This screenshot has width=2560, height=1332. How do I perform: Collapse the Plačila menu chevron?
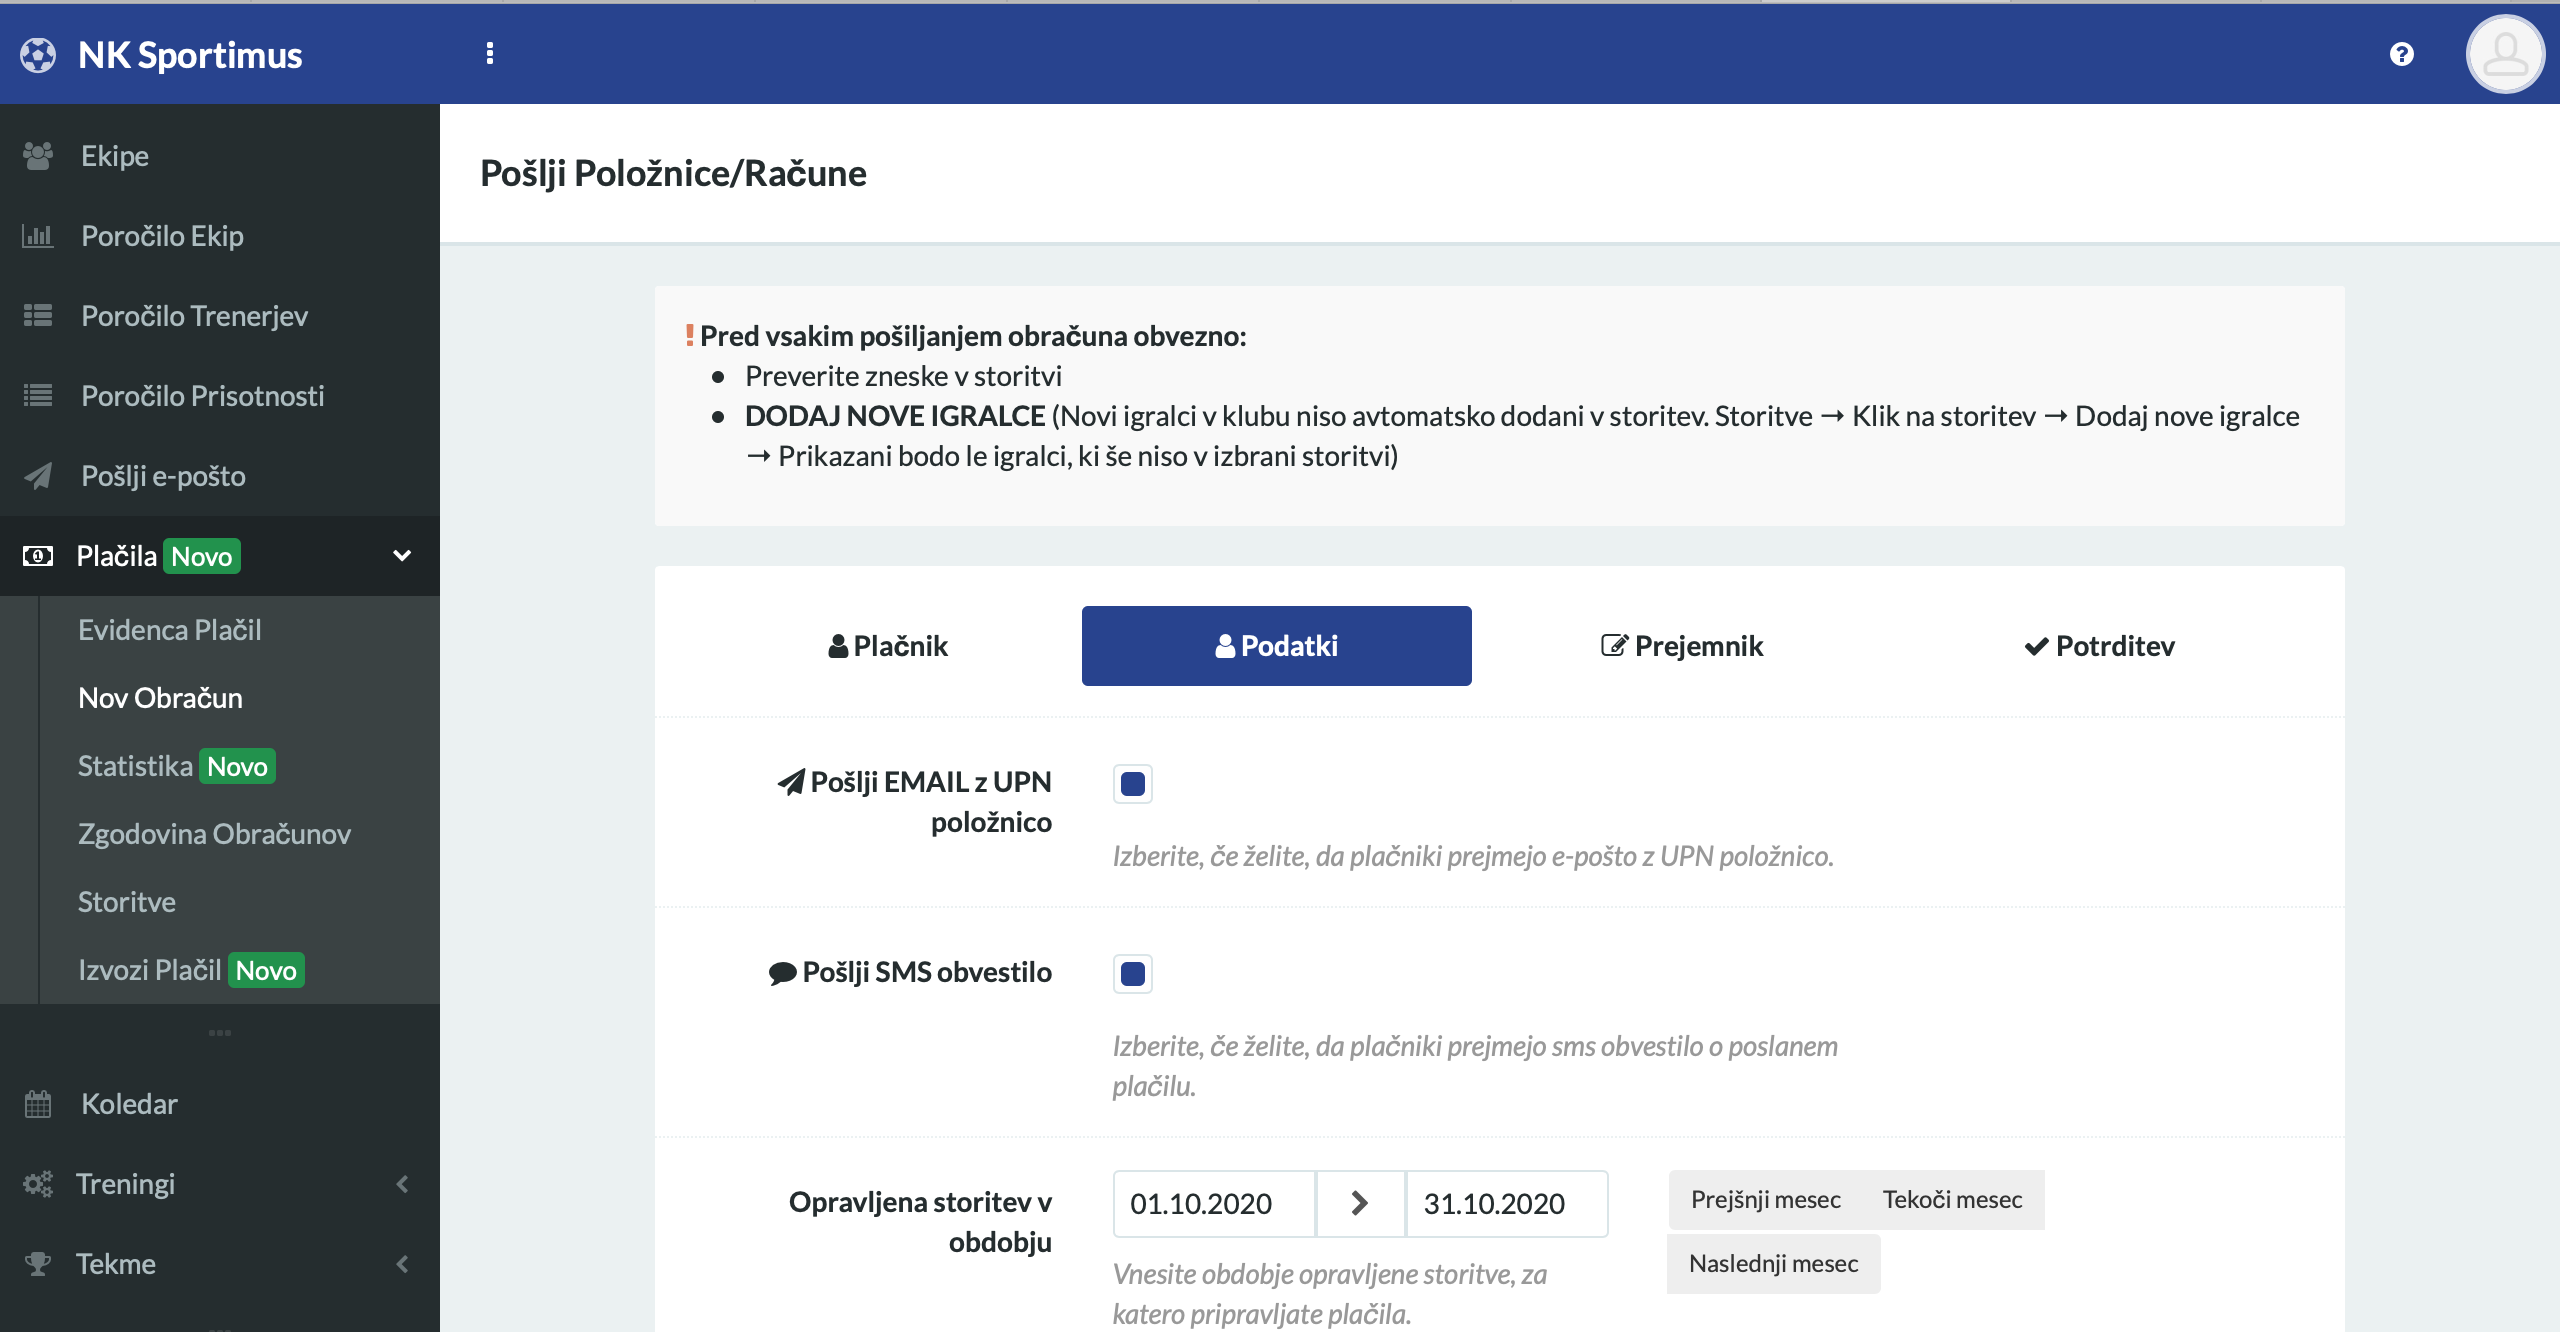[x=402, y=556]
